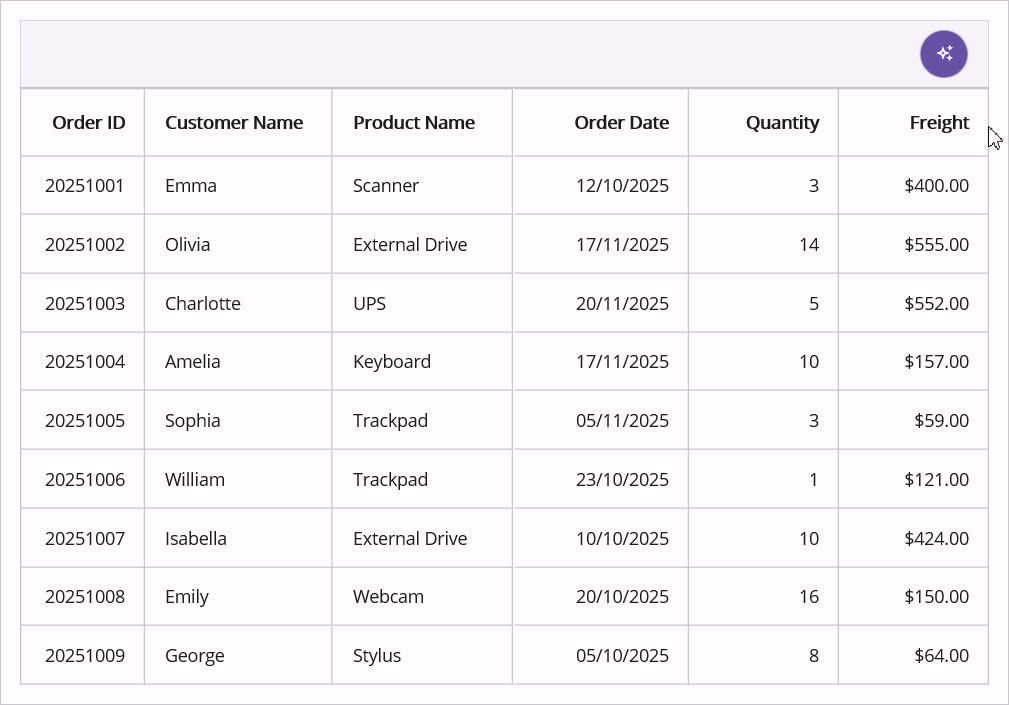Click the order ID 20251009 cell
The width and height of the screenshot is (1009, 705).
click(x=85, y=656)
